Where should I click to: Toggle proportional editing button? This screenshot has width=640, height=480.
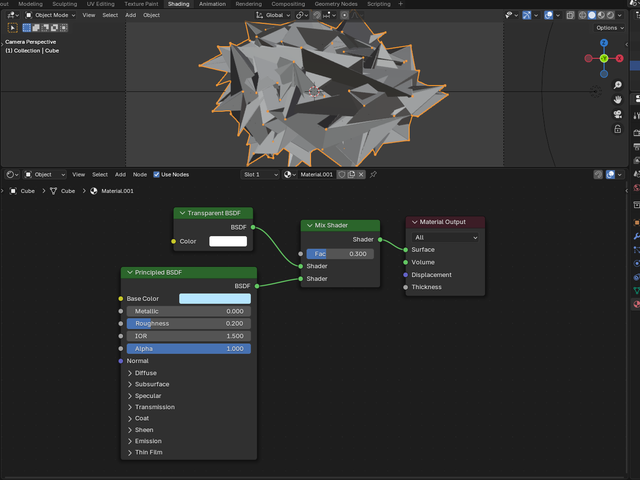[x=344, y=15]
